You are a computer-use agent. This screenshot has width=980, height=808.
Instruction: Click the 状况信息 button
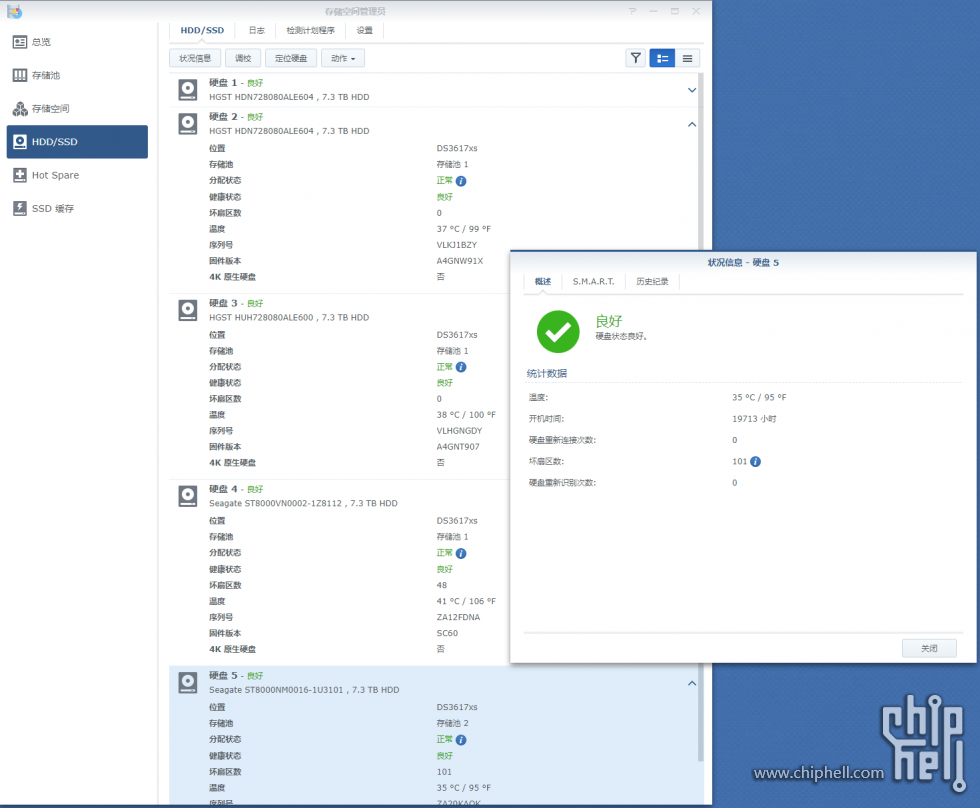point(195,58)
